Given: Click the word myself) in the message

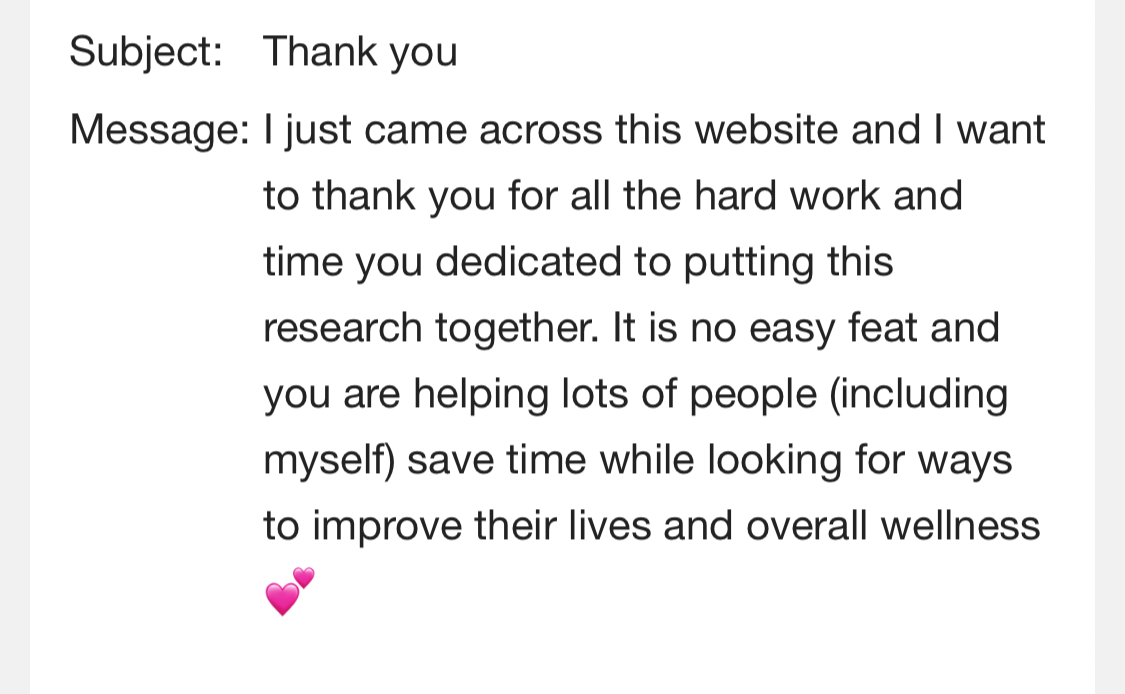Looking at the screenshot, I should tap(329, 459).
